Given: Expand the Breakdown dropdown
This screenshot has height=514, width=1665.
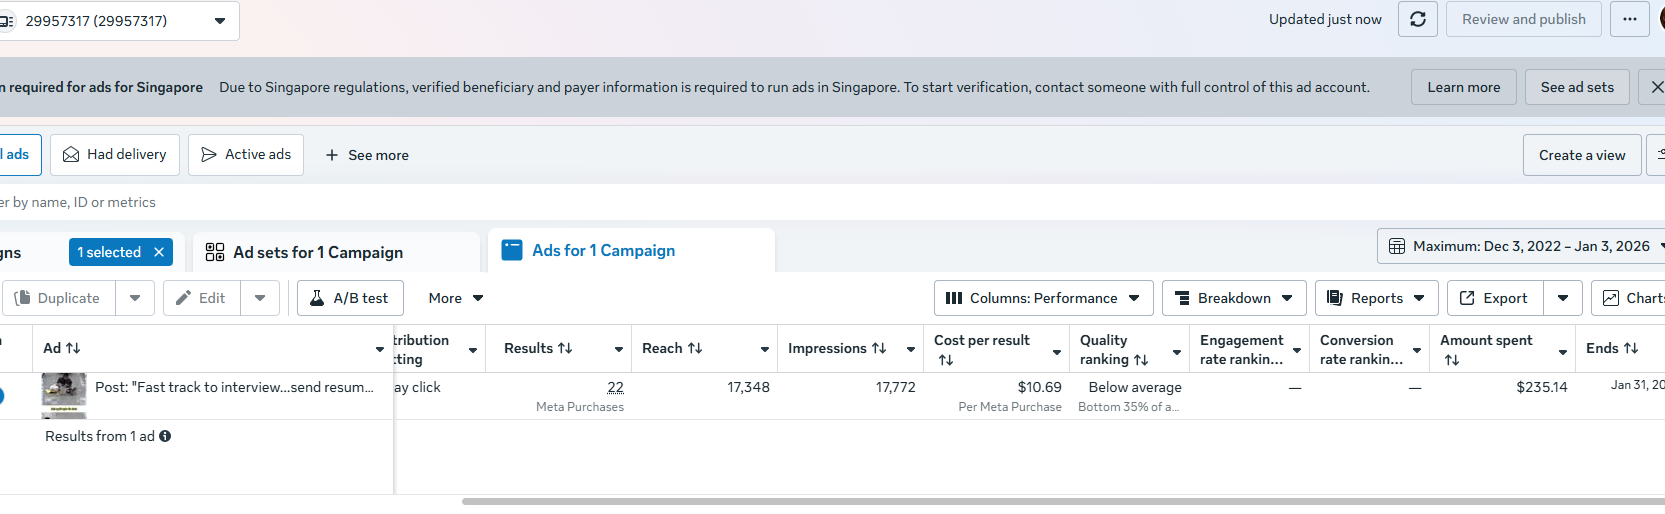Looking at the screenshot, I should (1234, 298).
